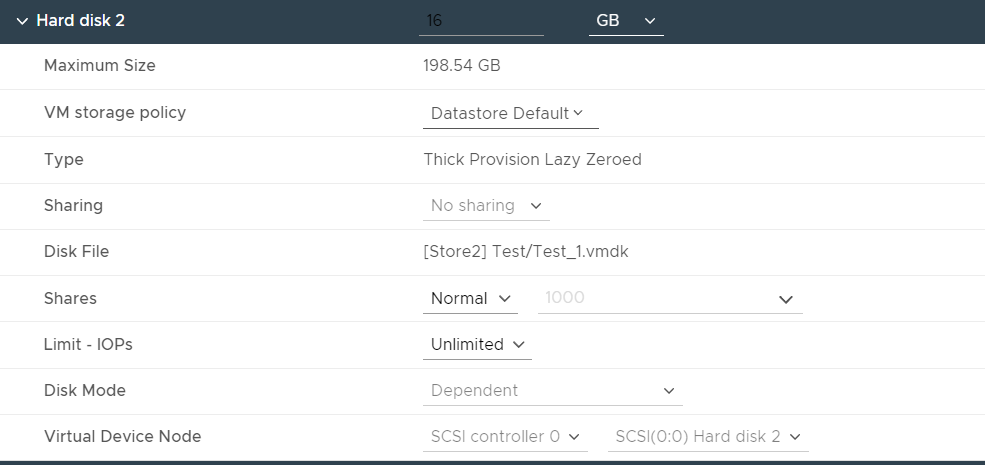985x465 pixels.
Task: Click the chevron next to GB unit
Action: click(x=649, y=21)
